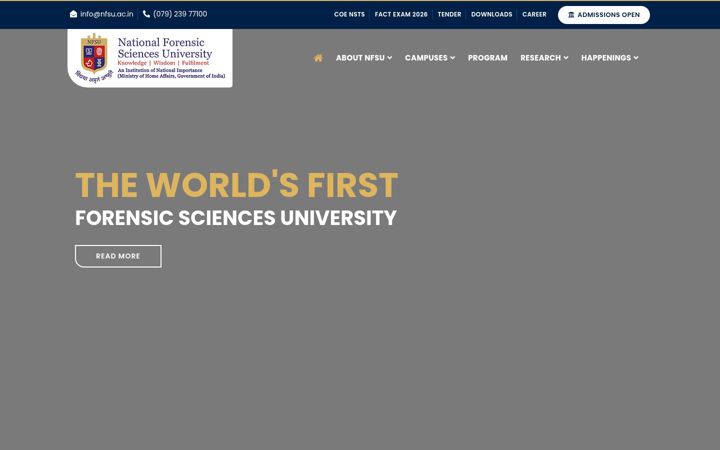Click the READ MORE button
The image size is (720, 450).
coord(118,256)
